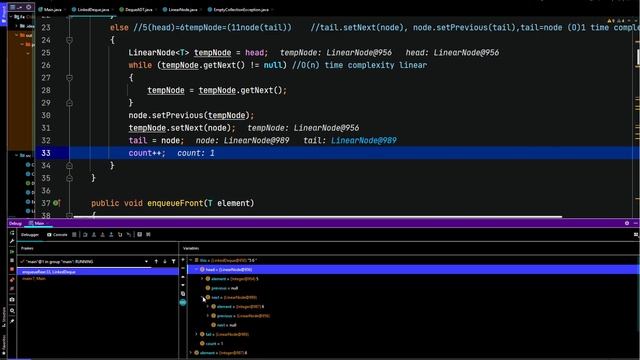Select the enqueueRear:33 LinkedDeque stack frame

coord(98,272)
